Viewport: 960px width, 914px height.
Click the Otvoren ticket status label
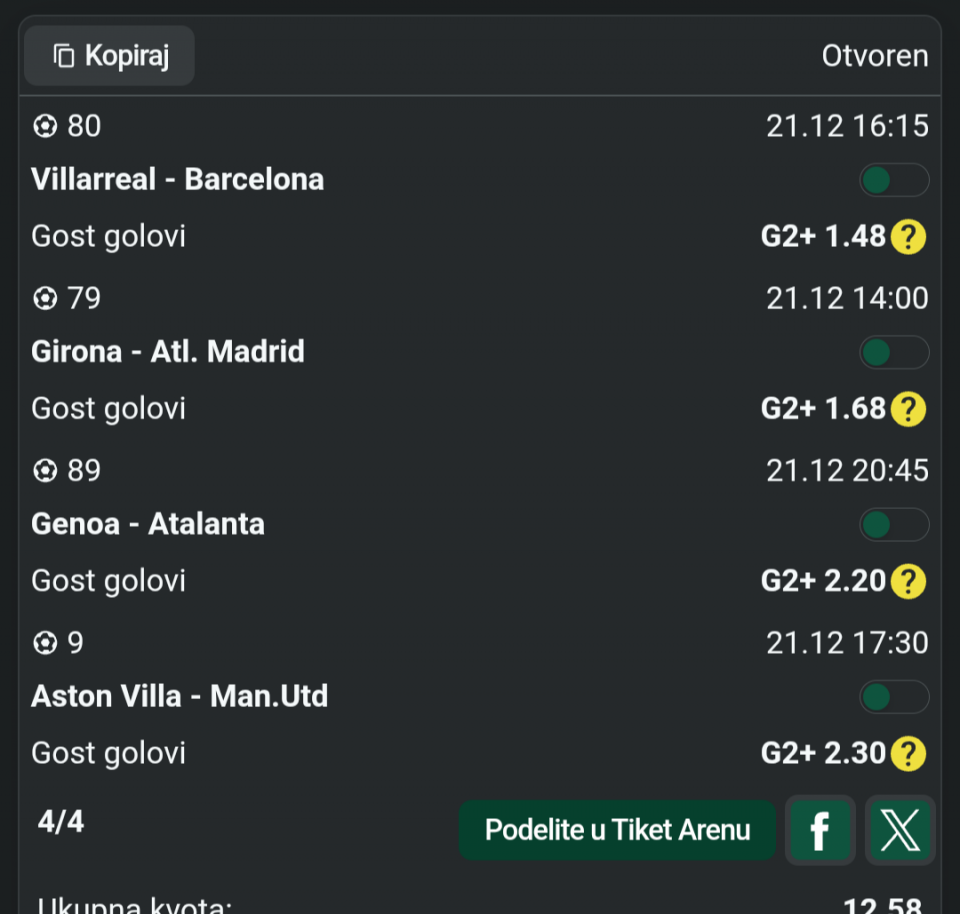[875, 56]
